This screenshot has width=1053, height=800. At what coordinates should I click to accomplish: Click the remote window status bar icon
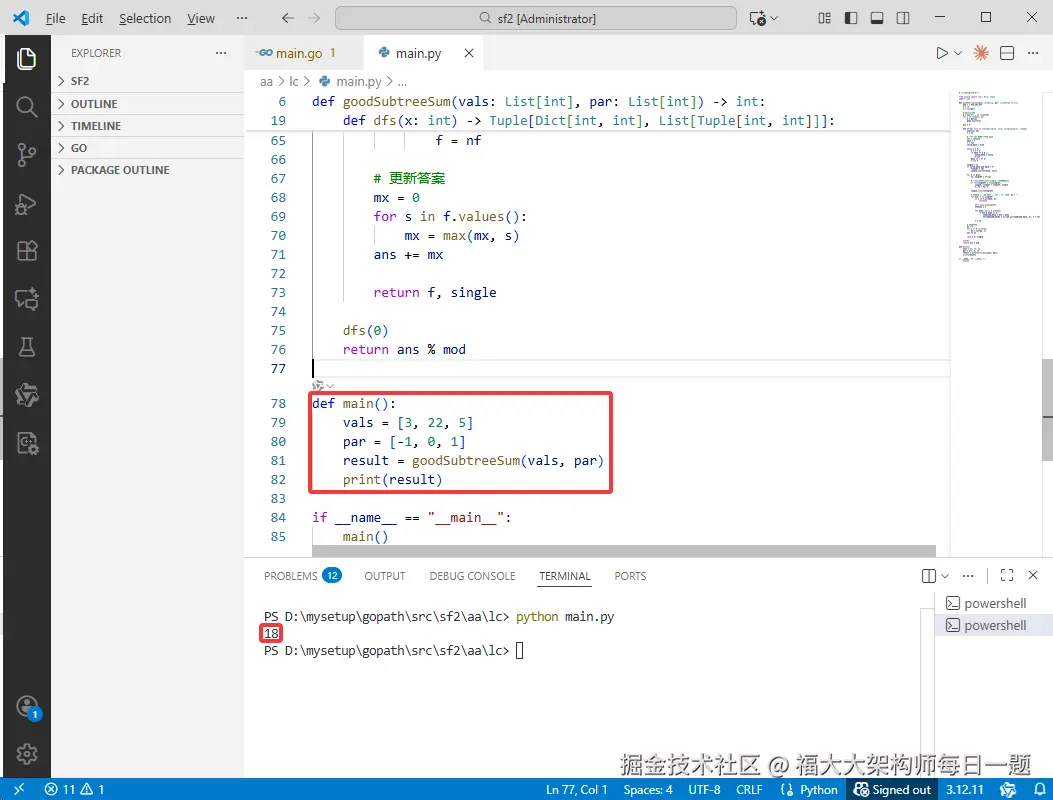[19, 789]
